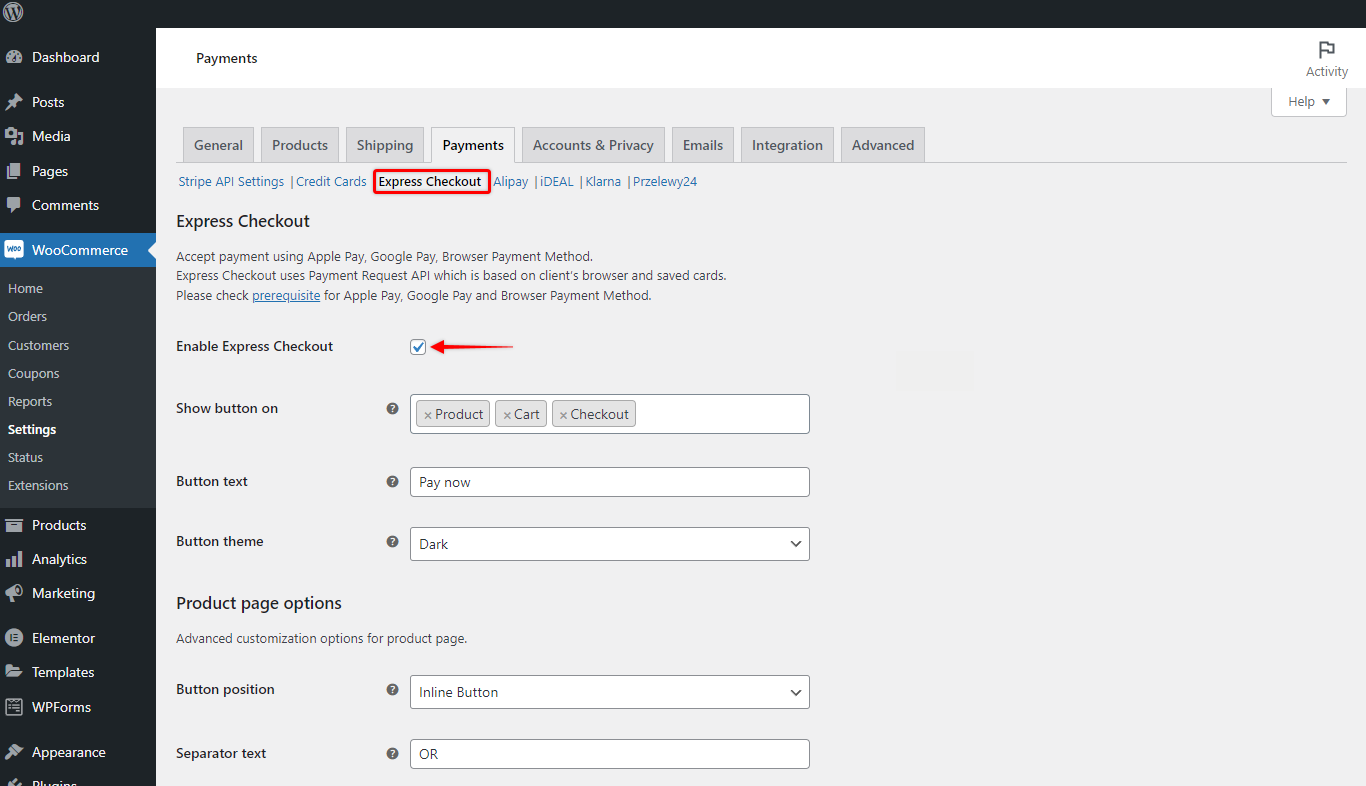Viewport: 1366px width, 786px height.
Task: Click into the Button text field
Action: pyautogui.click(x=609, y=482)
